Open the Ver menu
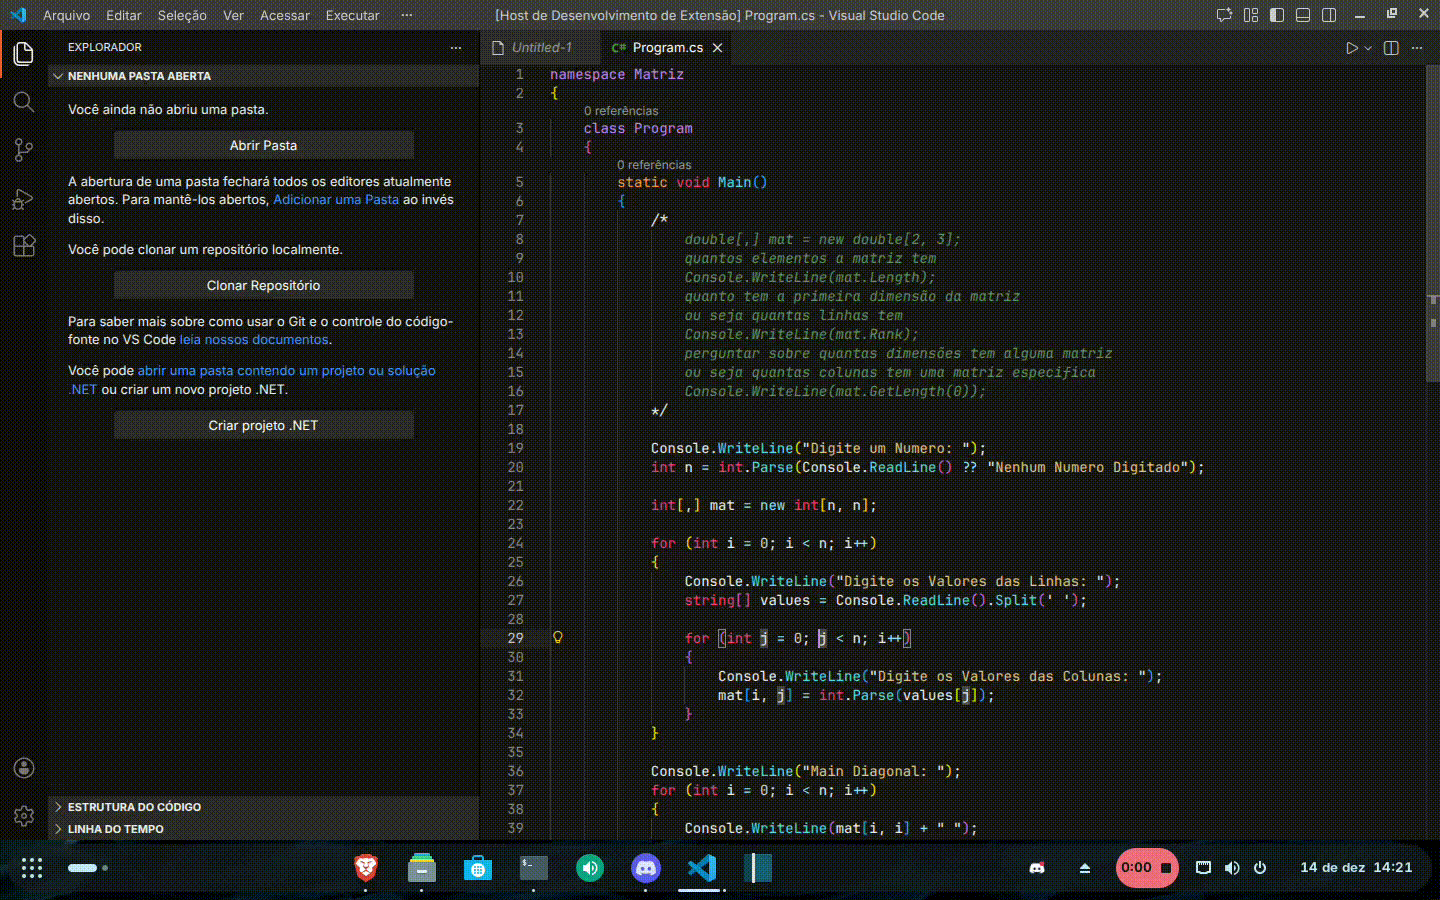 pos(233,15)
